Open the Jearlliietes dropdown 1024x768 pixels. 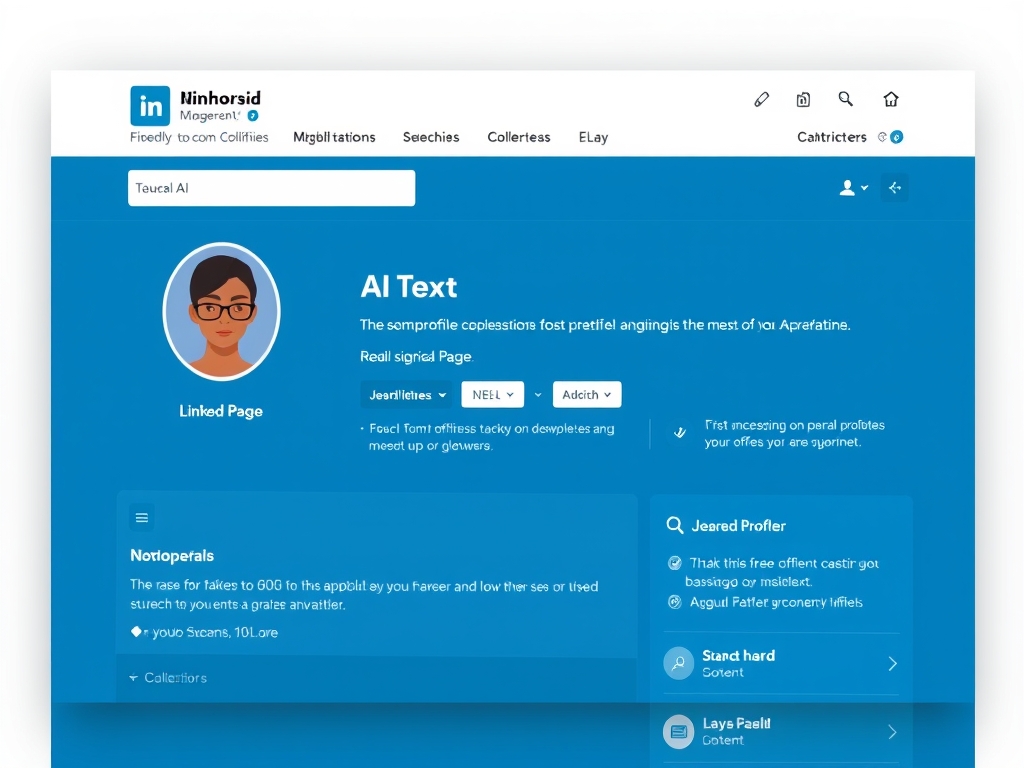point(407,395)
